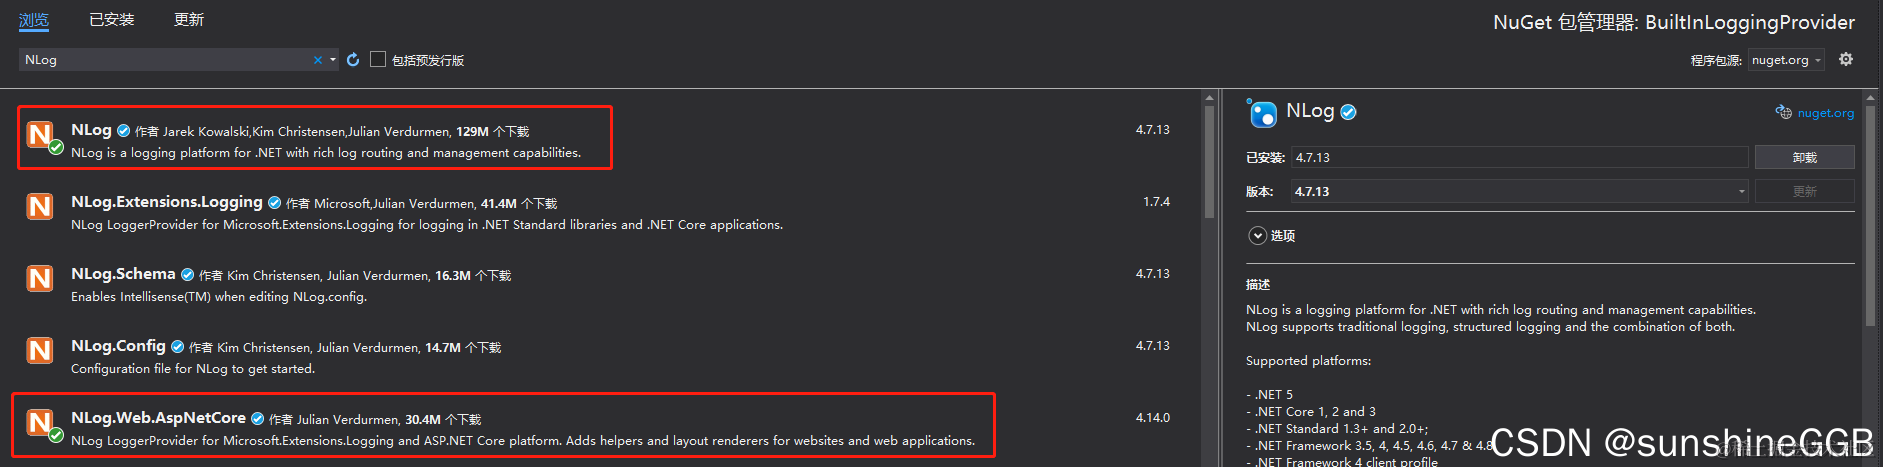Click the NLog.Web.AspNetCore package title
The width and height of the screenshot is (1883, 467).
tap(158, 418)
